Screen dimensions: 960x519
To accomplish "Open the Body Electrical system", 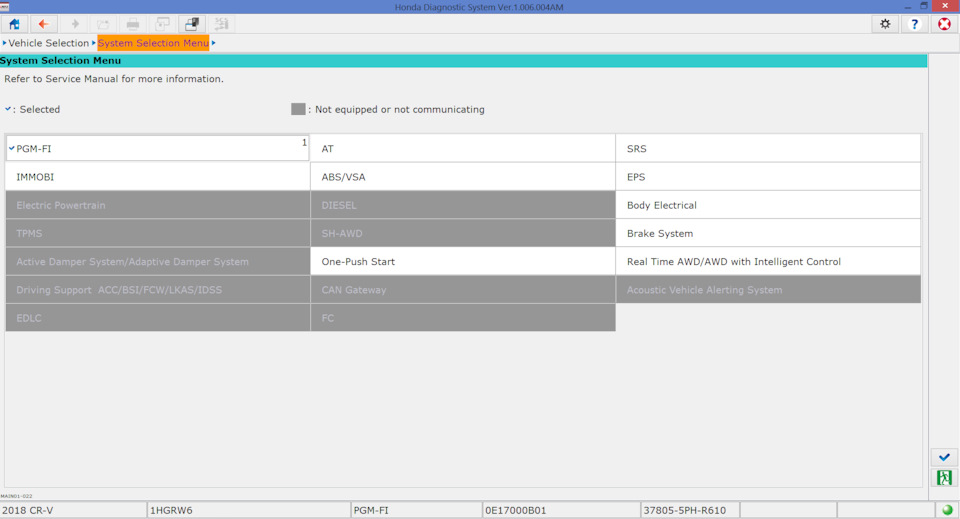I will click(768, 205).
